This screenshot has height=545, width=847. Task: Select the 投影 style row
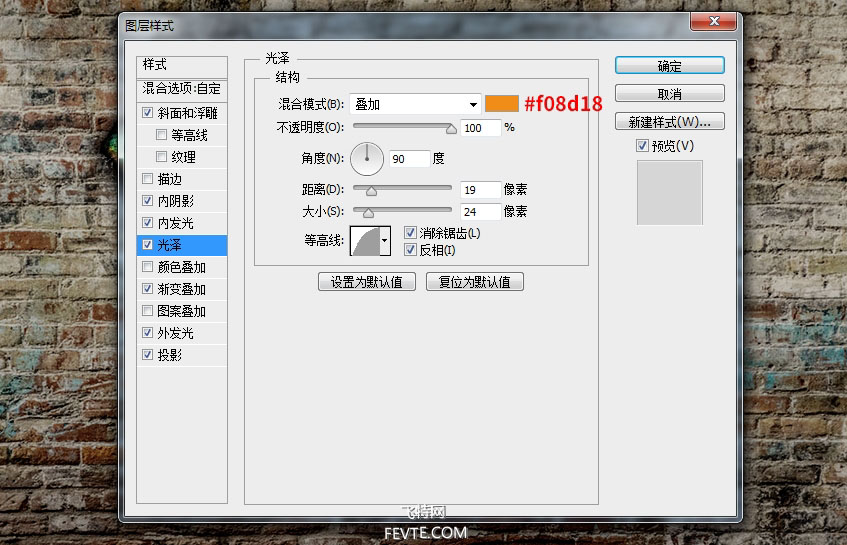(x=182, y=355)
